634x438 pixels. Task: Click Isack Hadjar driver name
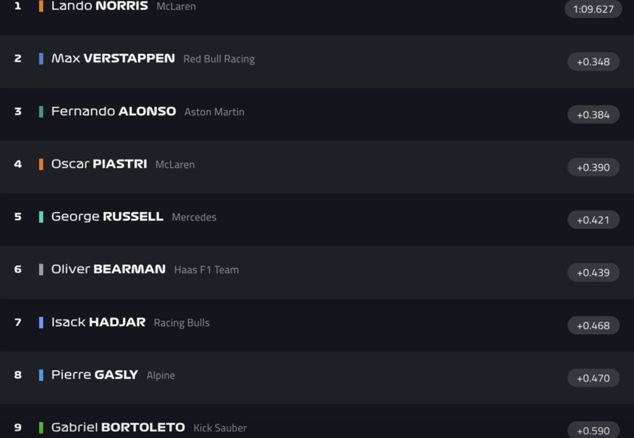98,322
